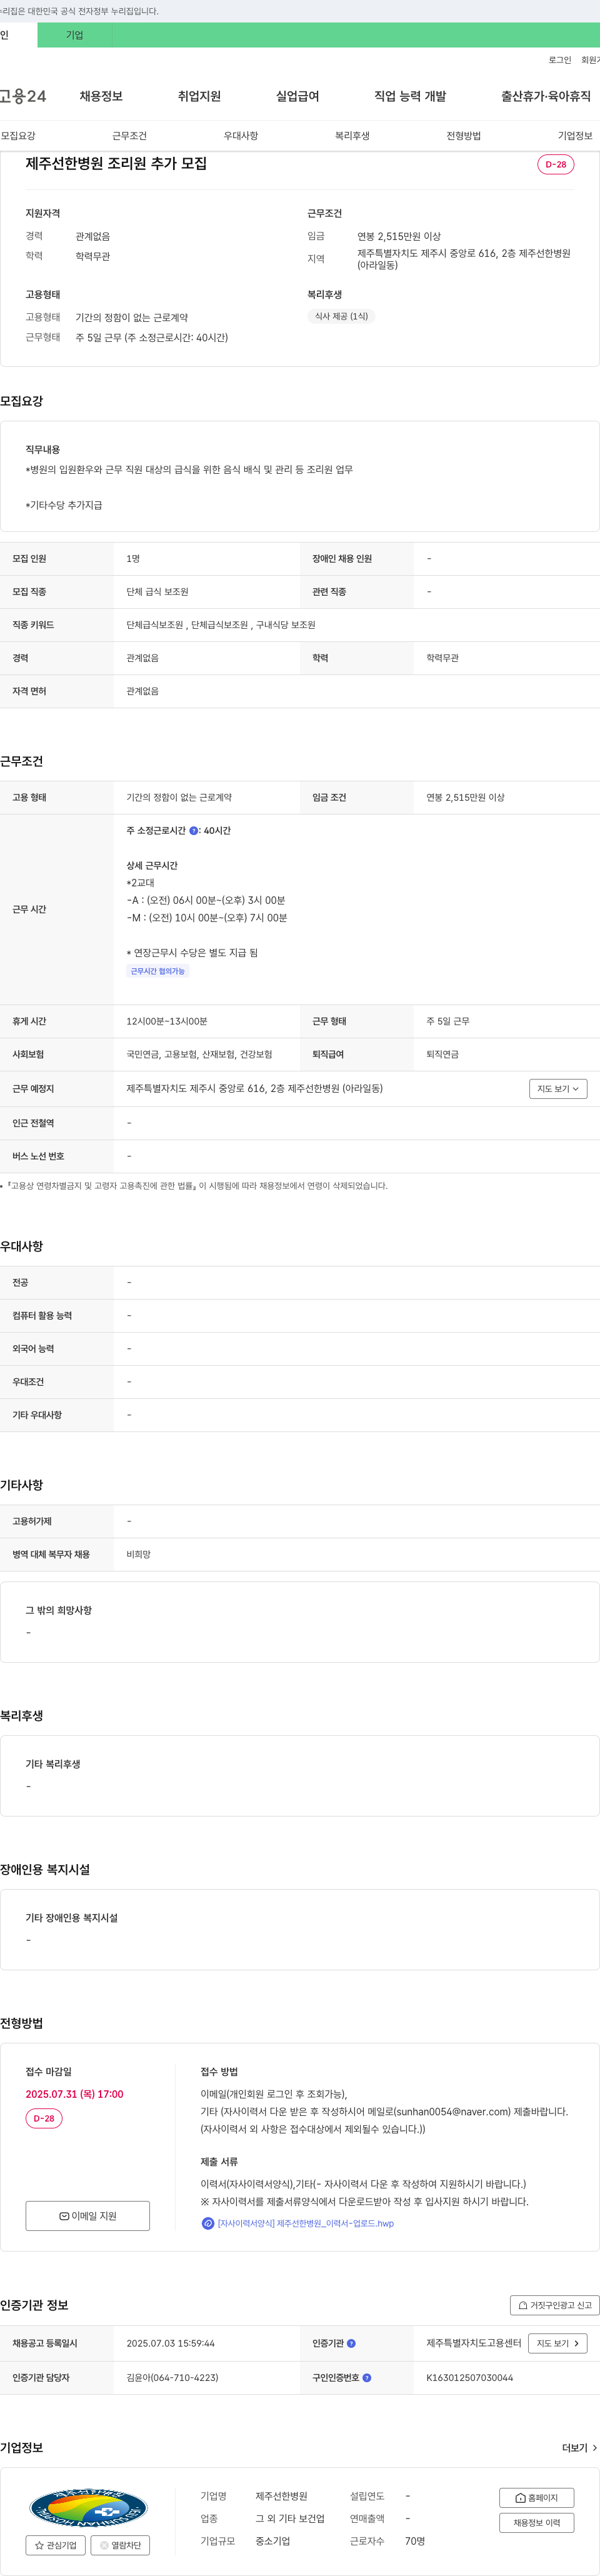Jump to 모집요강 section tab
Screen dimensions: 600x2576
(x=18, y=135)
